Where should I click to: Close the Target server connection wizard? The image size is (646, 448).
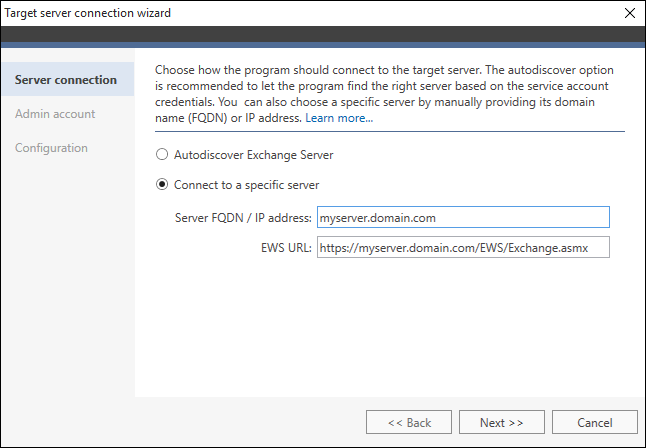point(630,13)
